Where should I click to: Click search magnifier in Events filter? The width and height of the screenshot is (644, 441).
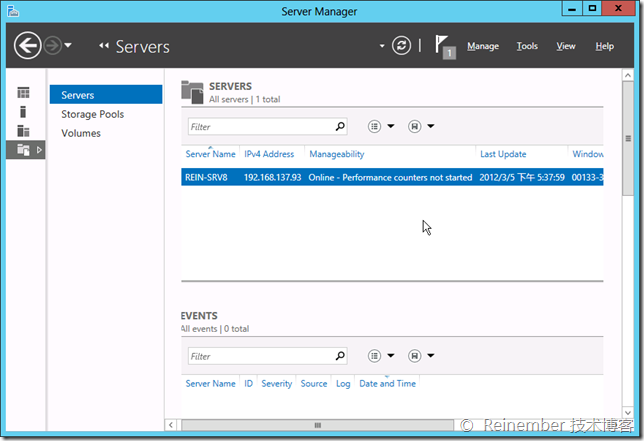pyautogui.click(x=340, y=356)
